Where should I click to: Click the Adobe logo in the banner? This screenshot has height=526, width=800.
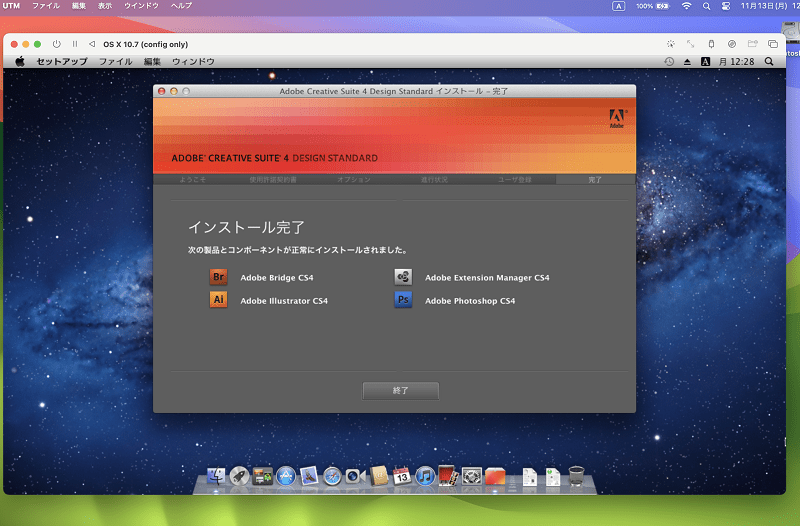pyautogui.click(x=617, y=118)
